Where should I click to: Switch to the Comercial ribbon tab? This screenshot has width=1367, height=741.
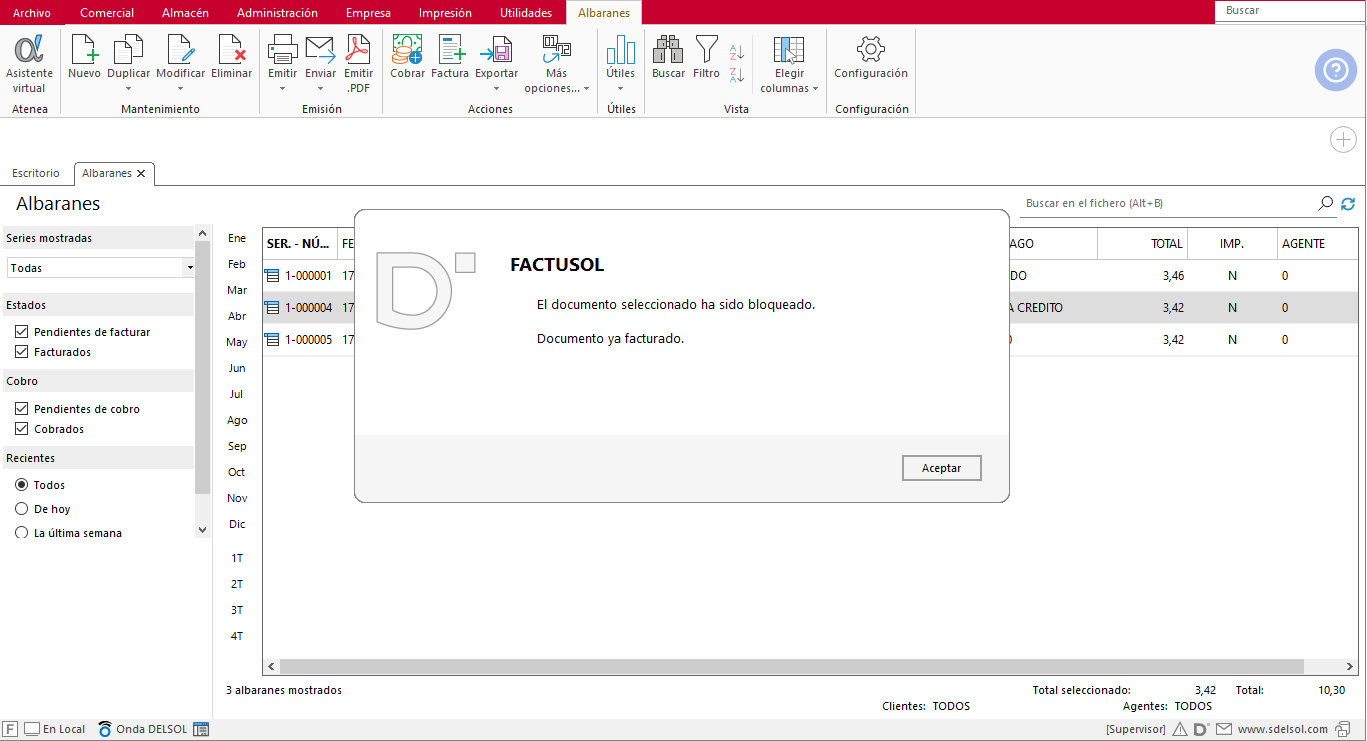pos(107,13)
